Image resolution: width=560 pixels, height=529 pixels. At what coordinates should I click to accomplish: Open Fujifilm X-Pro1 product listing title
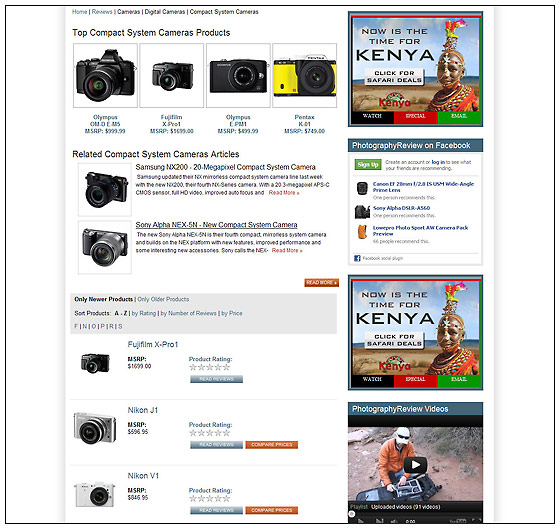click(153, 345)
